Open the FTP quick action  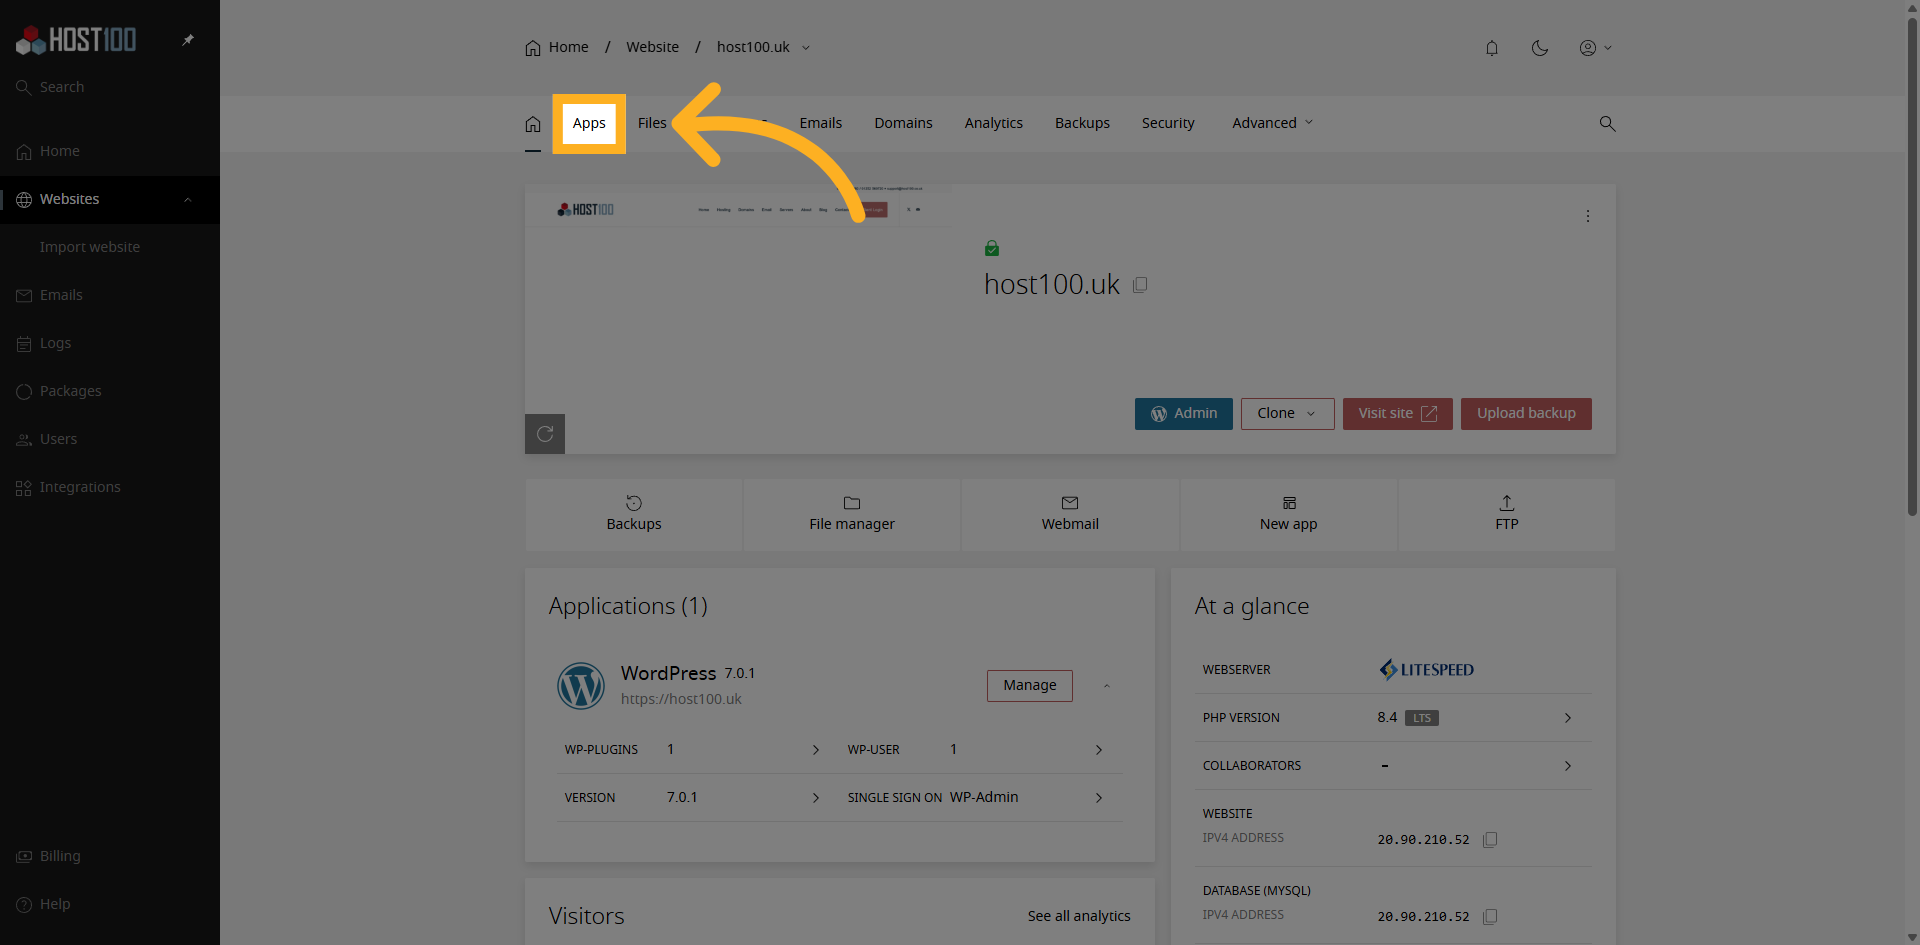click(1507, 514)
